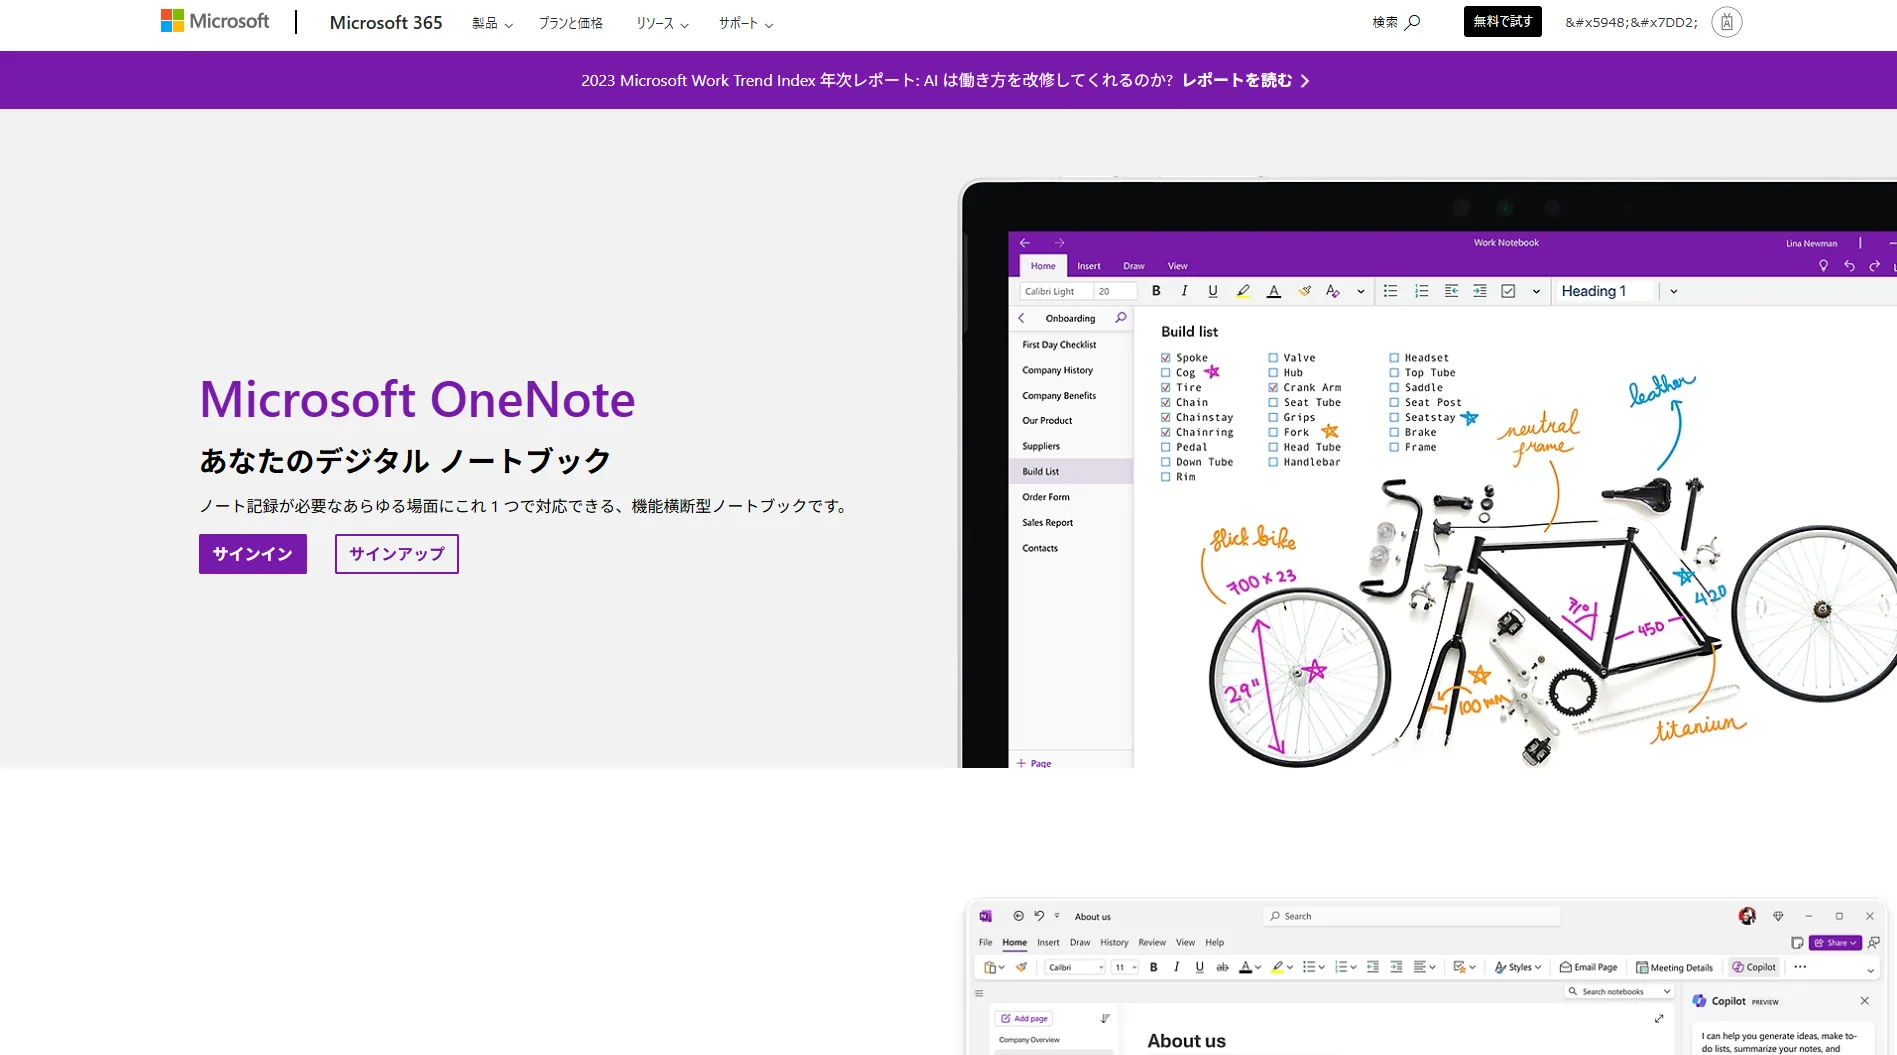Click the サインアップ outlined button

coord(397,554)
